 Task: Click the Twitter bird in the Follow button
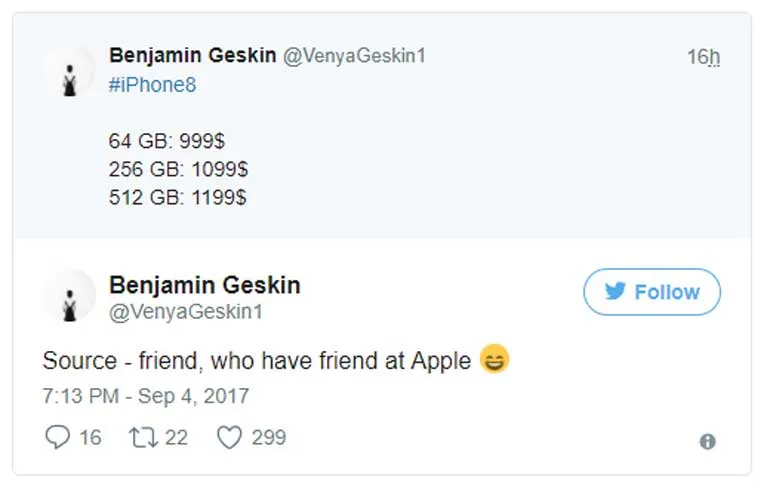point(615,292)
